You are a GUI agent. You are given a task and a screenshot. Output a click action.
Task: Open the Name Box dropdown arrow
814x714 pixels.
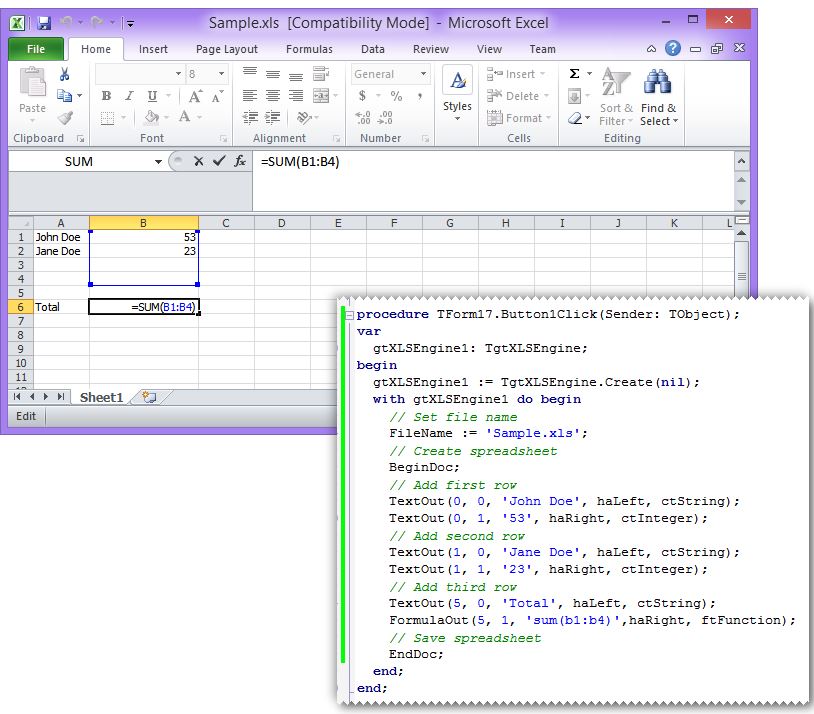tap(158, 162)
